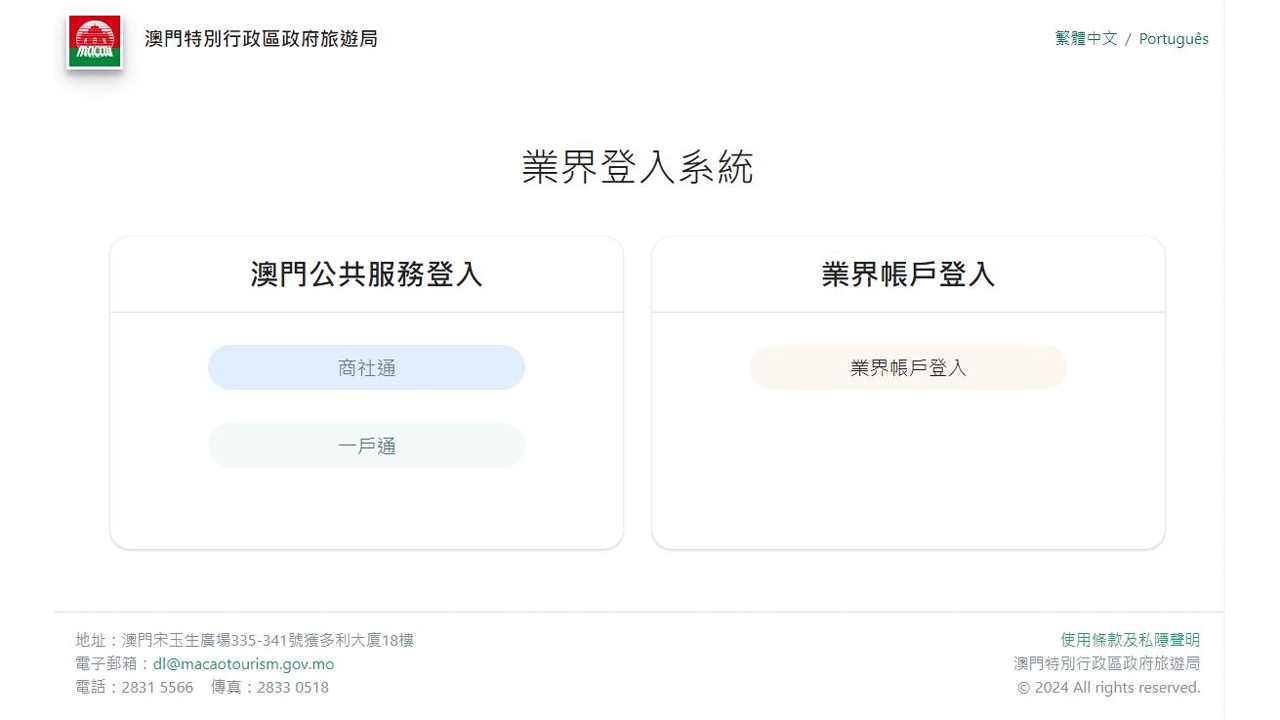The height and width of the screenshot is (720, 1280).
Task: Open 使用條款及私隱聲明 link
Action: pyautogui.click(x=1130, y=640)
